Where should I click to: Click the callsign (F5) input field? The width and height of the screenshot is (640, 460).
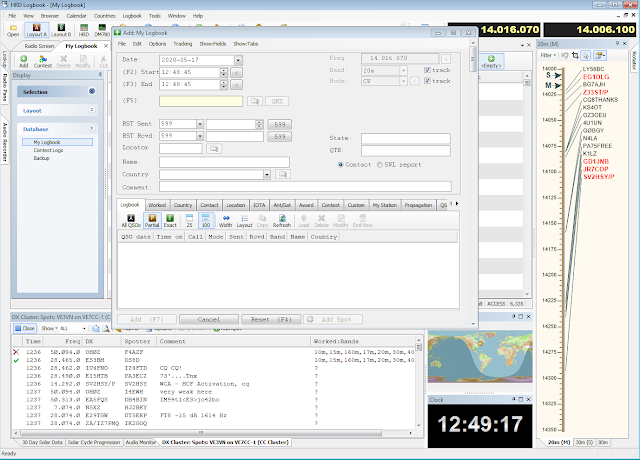click(201, 101)
